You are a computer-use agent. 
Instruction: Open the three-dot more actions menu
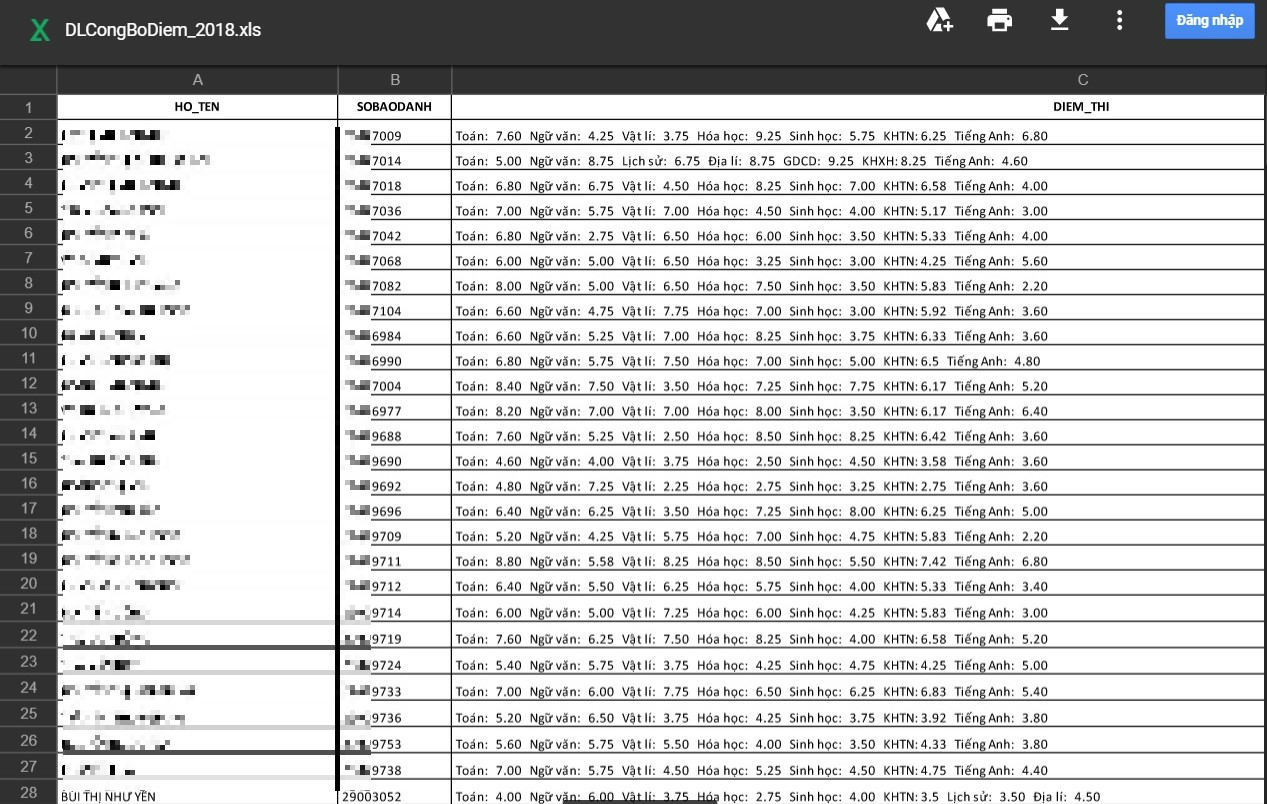[1119, 21]
